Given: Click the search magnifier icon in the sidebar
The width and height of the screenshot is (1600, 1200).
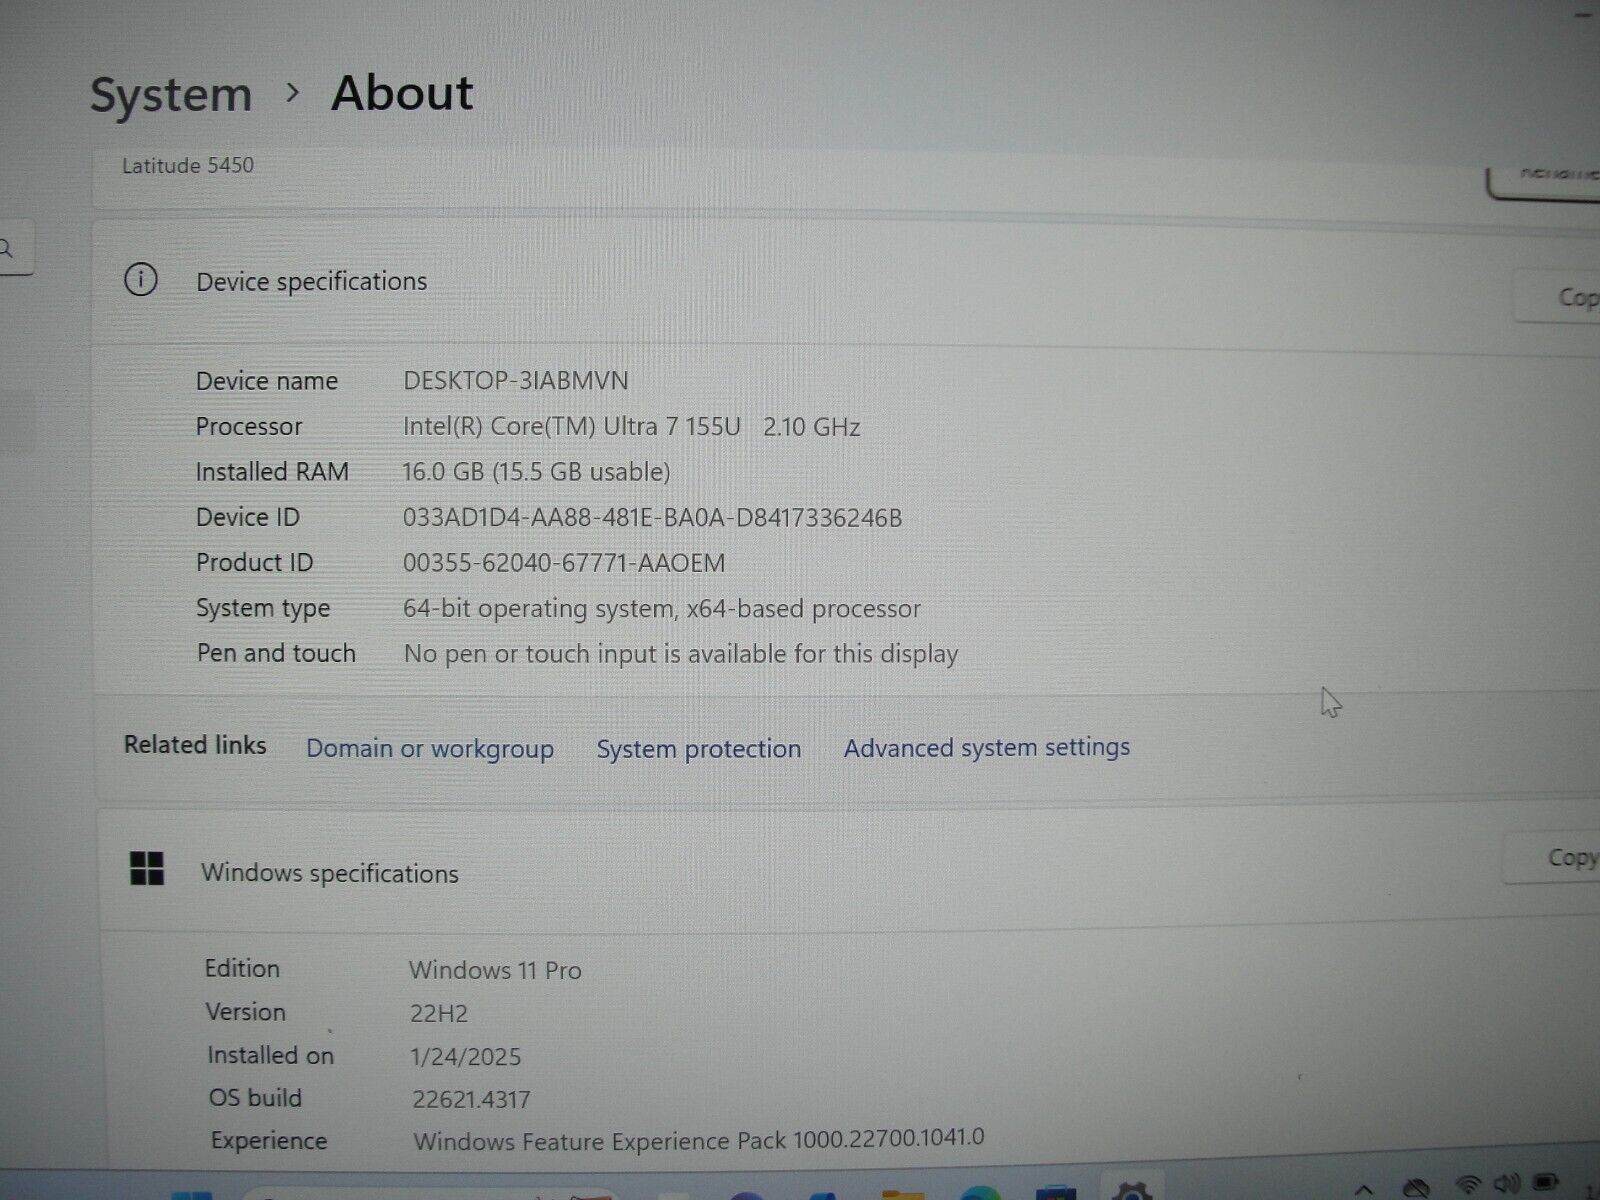Looking at the screenshot, I should pyautogui.click(x=8, y=249).
